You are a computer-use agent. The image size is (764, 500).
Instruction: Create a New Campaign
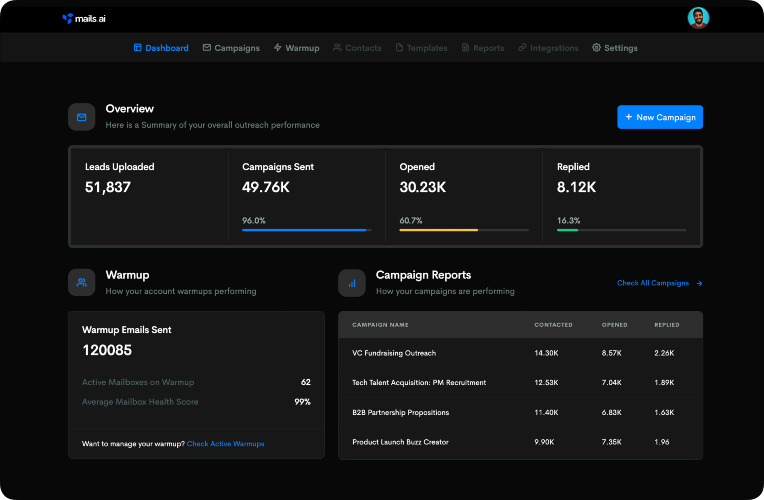click(660, 117)
